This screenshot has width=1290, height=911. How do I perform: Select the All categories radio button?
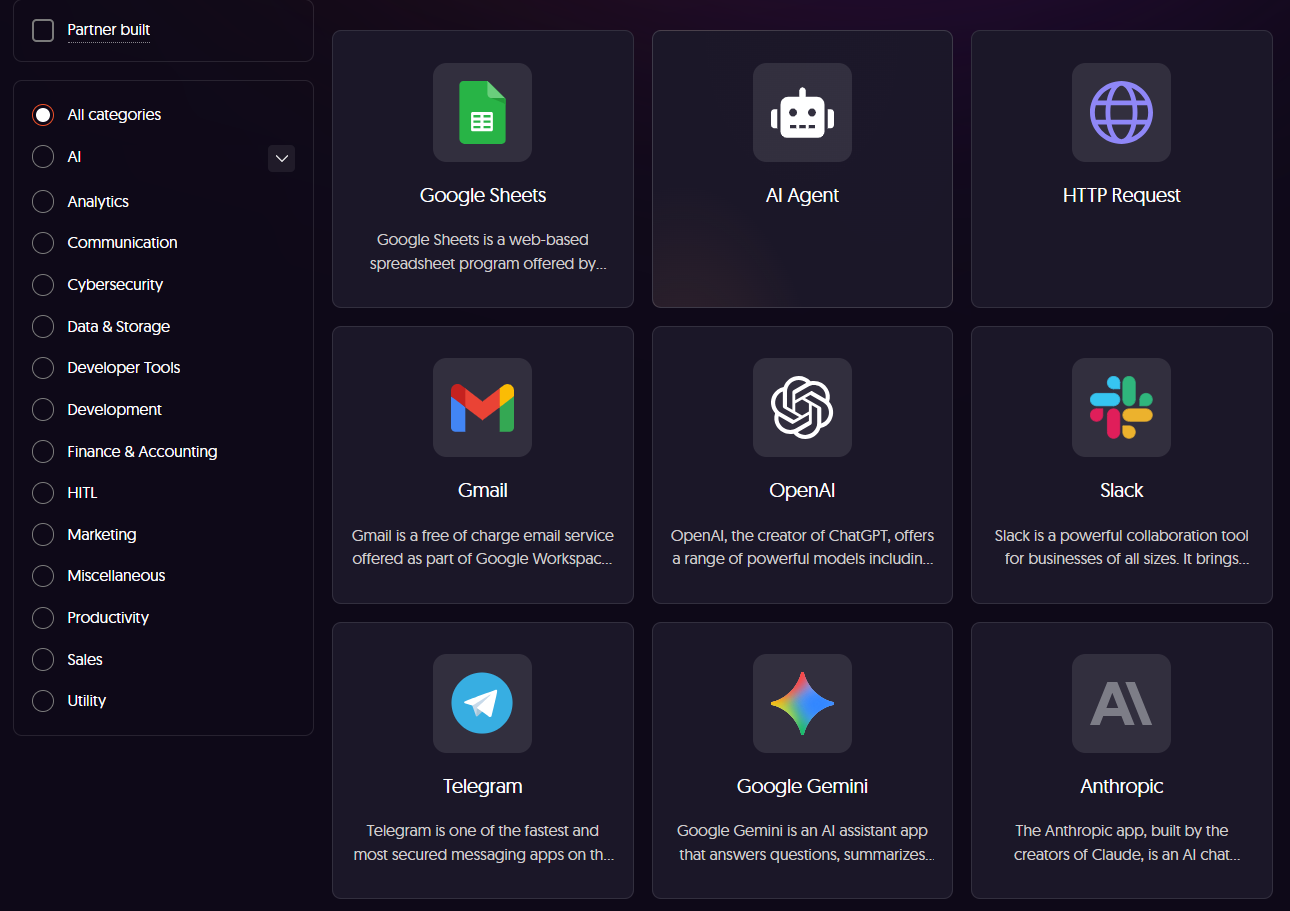(43, 115)
